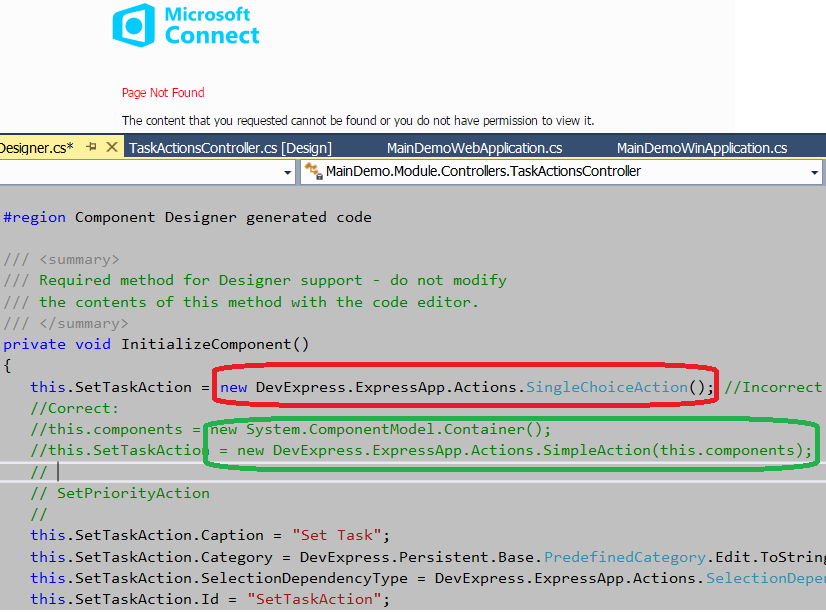Click the '//Incorrect' comment
The image size is (826, 614).
click(773, 387)
